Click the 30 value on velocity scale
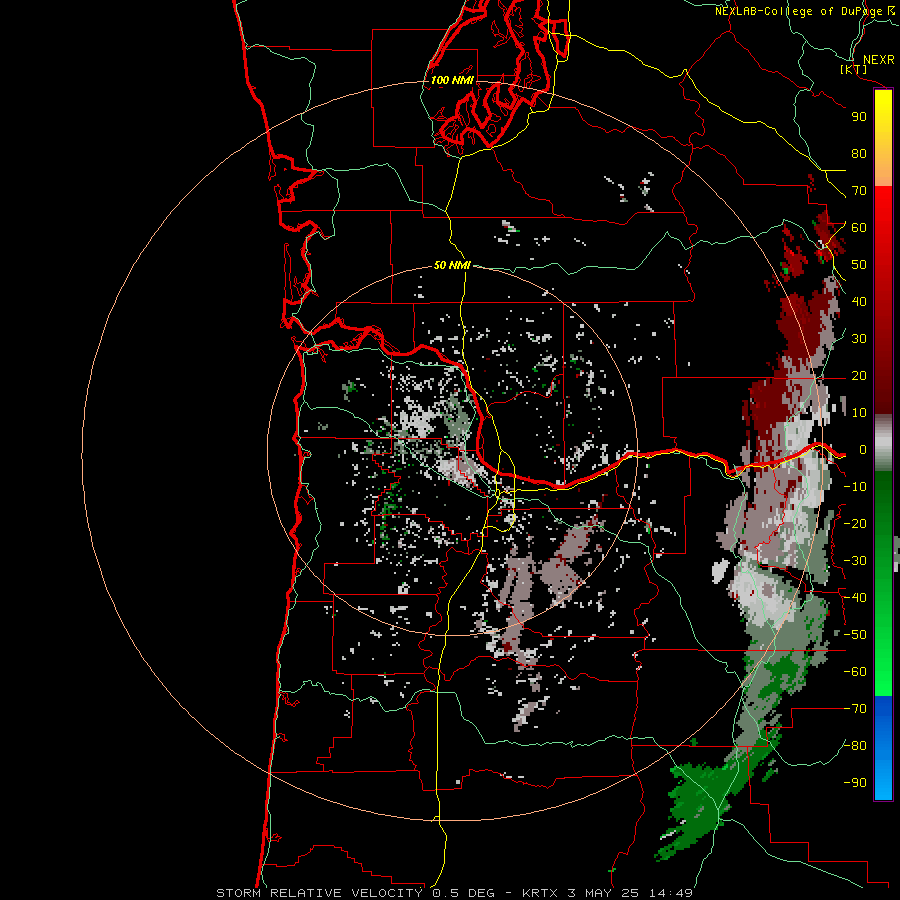Screen dimensions: 900x900 click(x=859, y=339)
